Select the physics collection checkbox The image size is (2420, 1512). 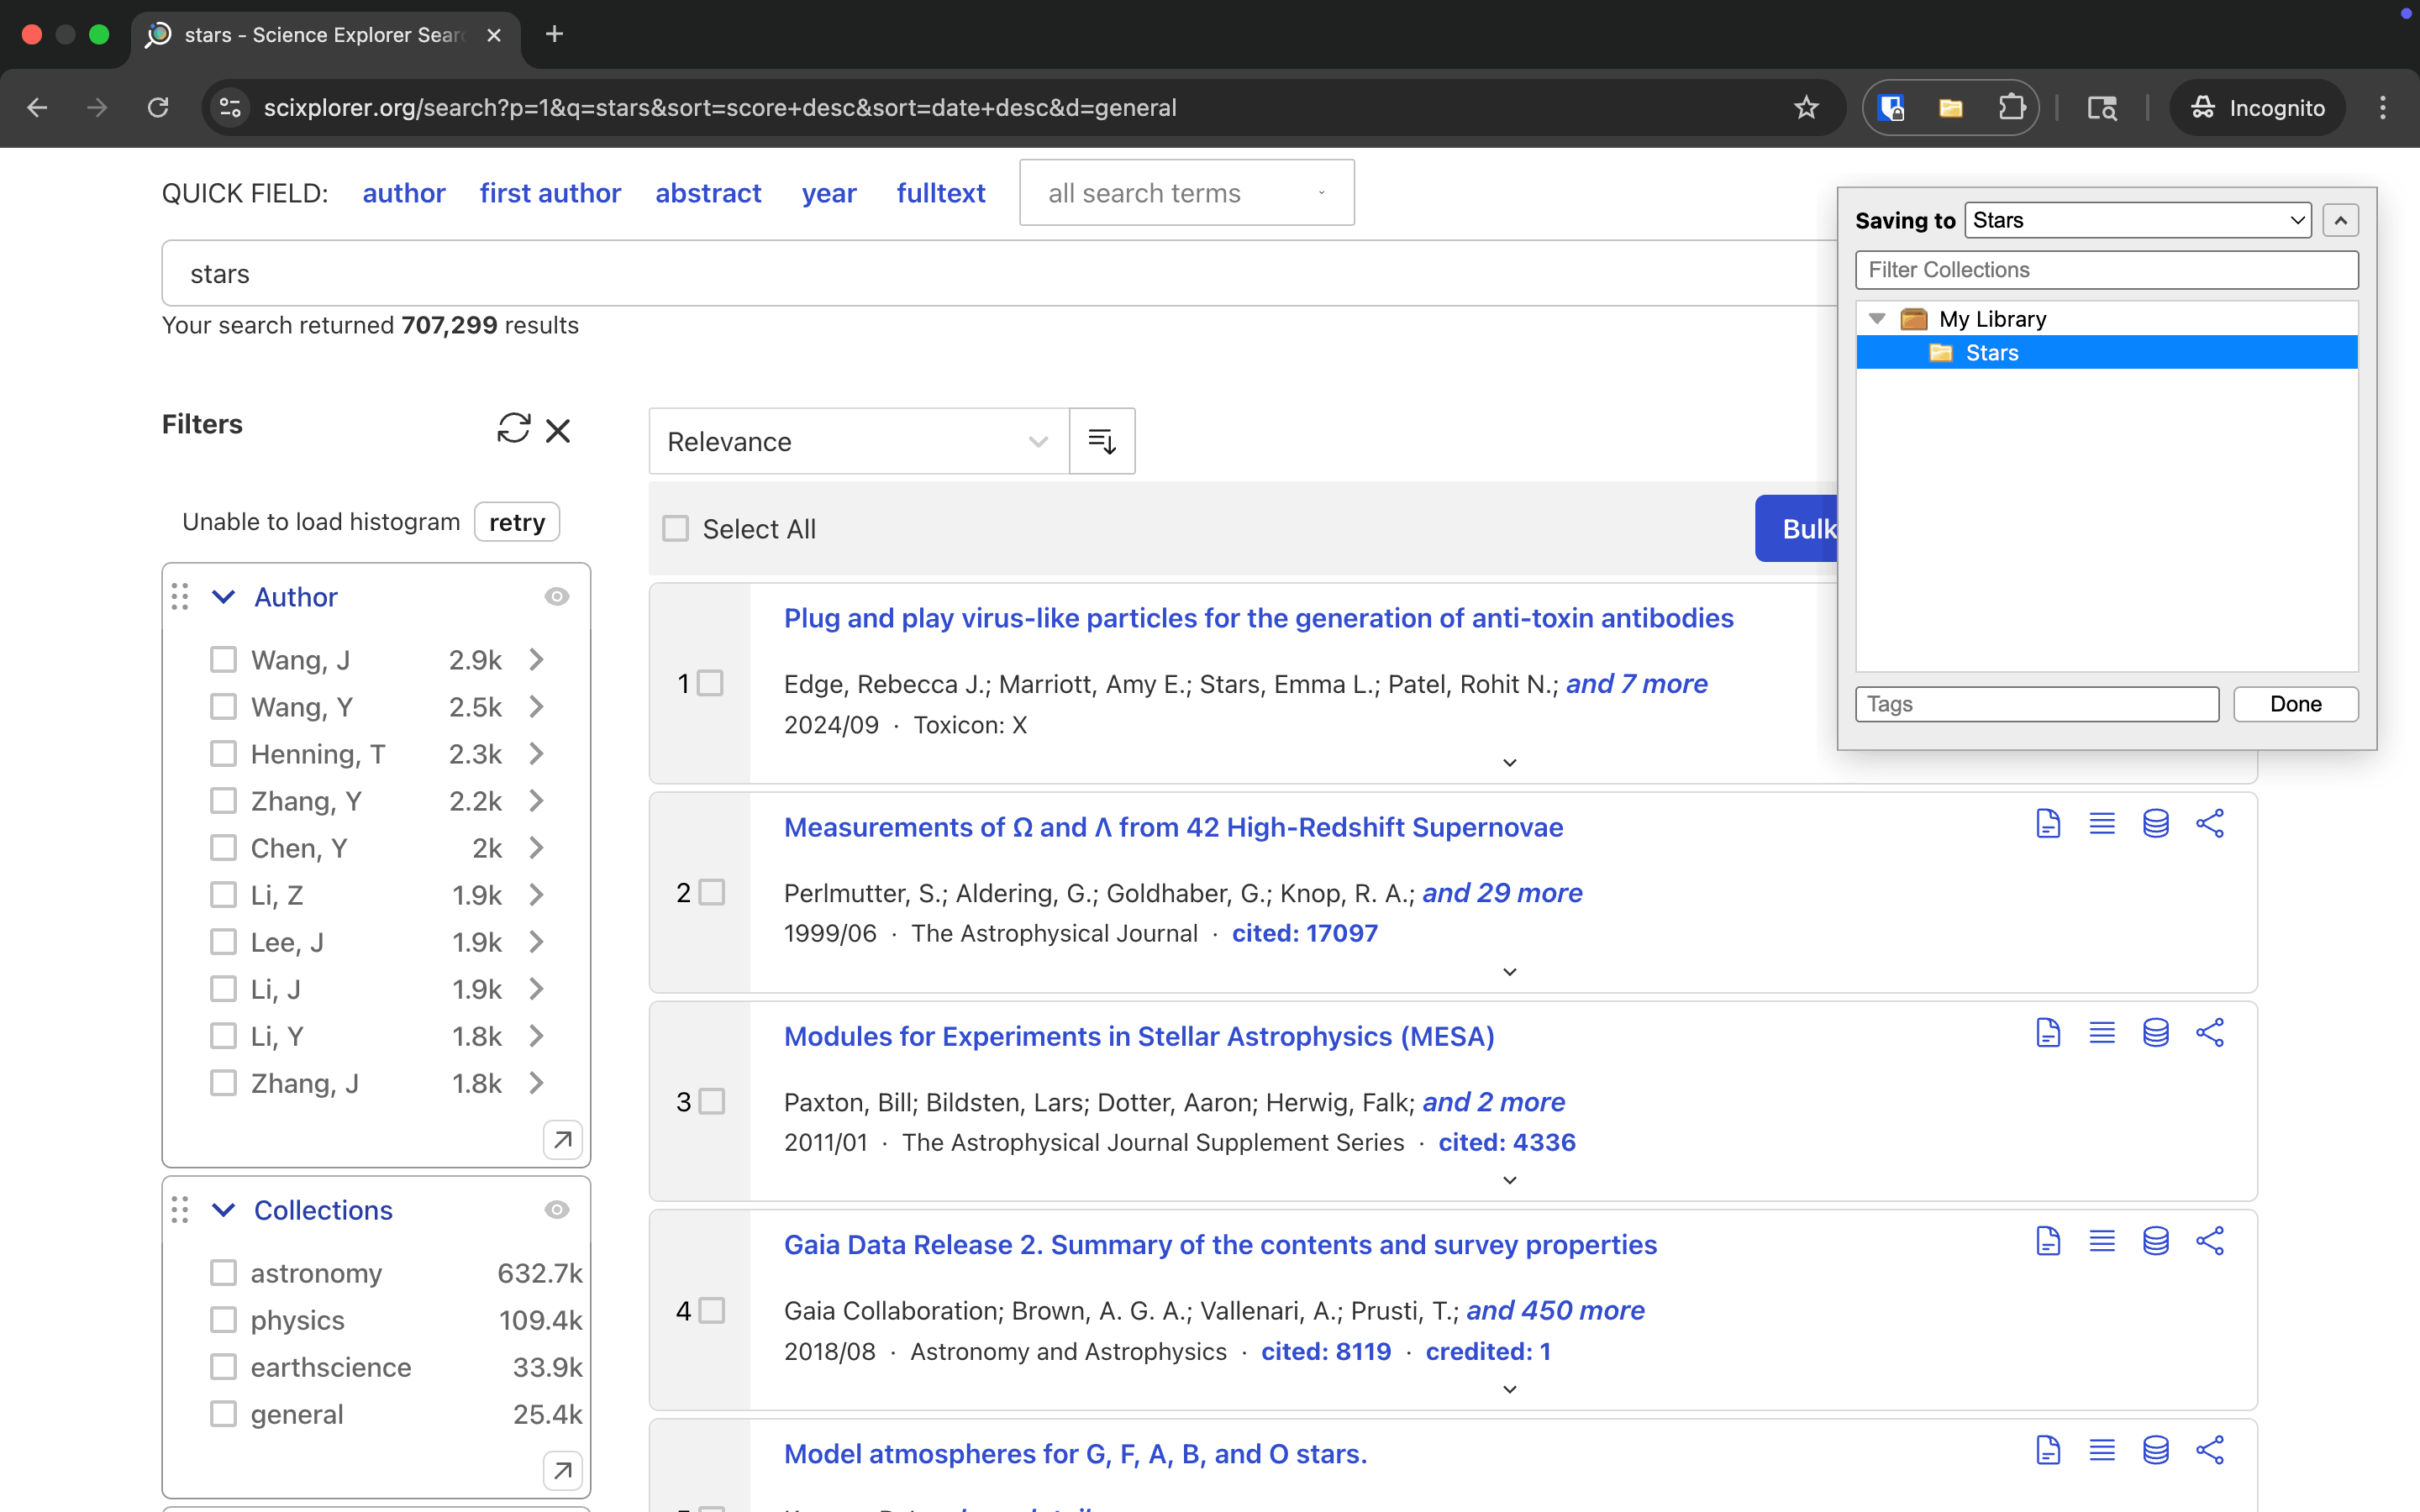[223, 1320]
